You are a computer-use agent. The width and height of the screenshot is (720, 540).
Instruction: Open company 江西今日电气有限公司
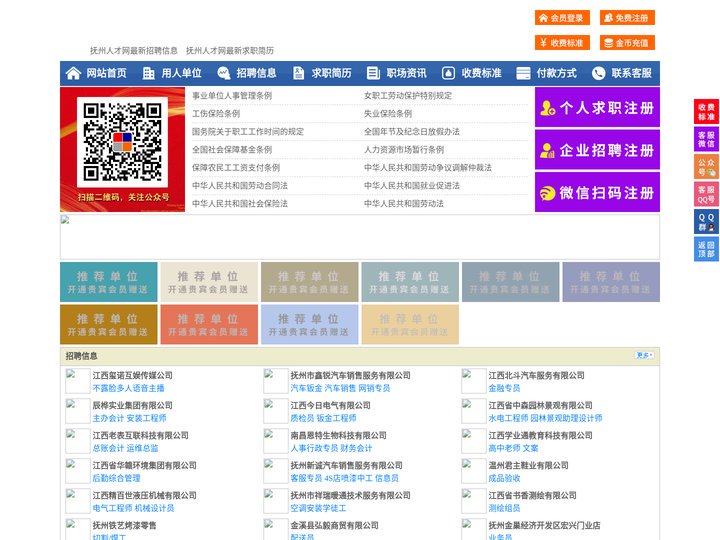pyautogui.click(x=330, y=405)
